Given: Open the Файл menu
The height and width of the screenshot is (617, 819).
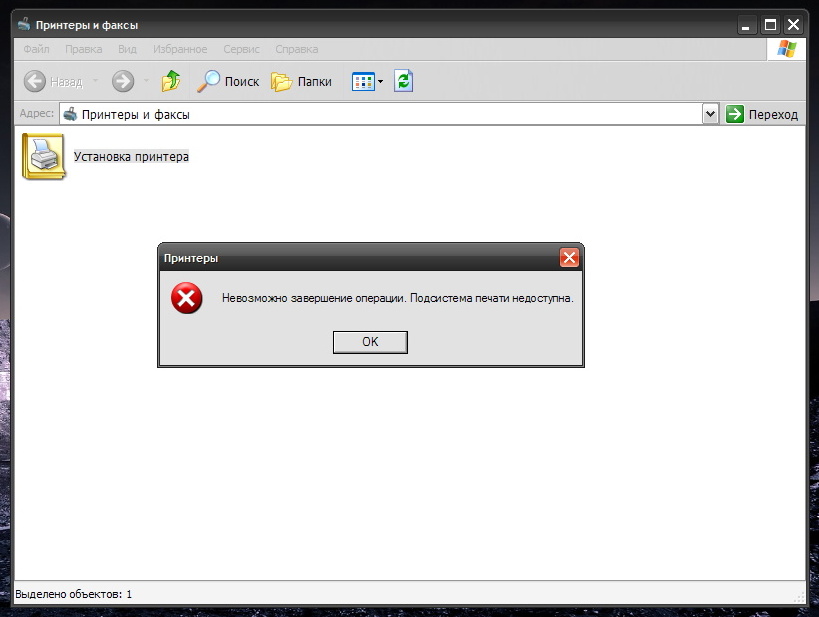Looking at the screenshot, I should [36, 49].
